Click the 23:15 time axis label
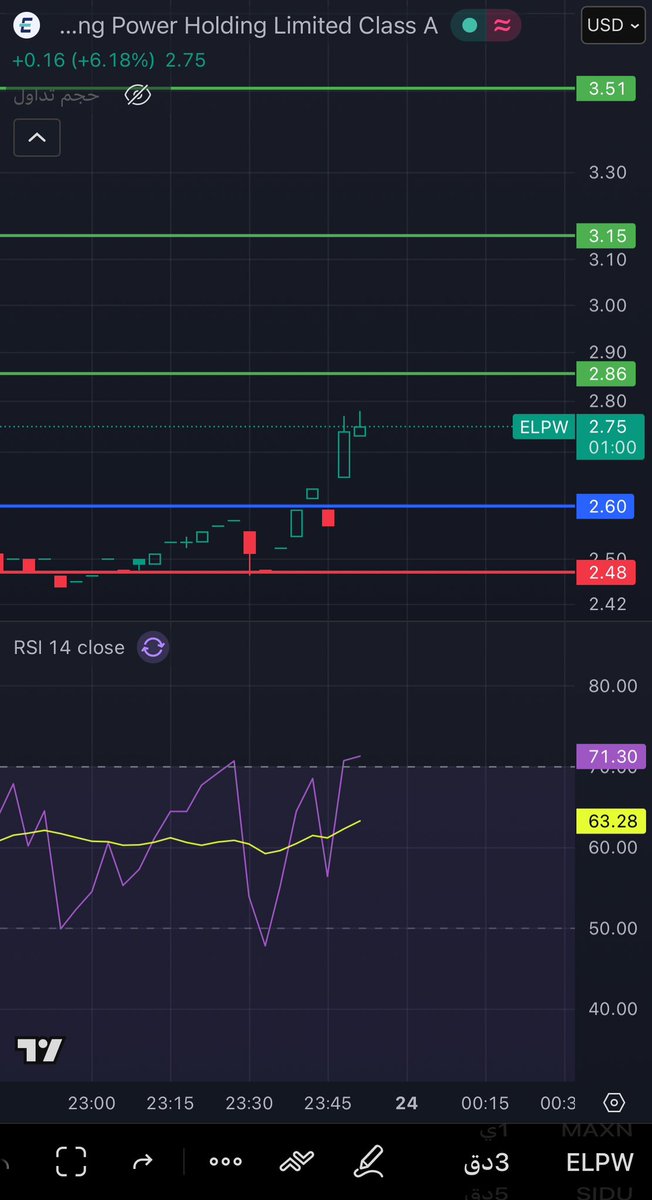This screenshot has width=652, height=1200. coord(170,1103)
